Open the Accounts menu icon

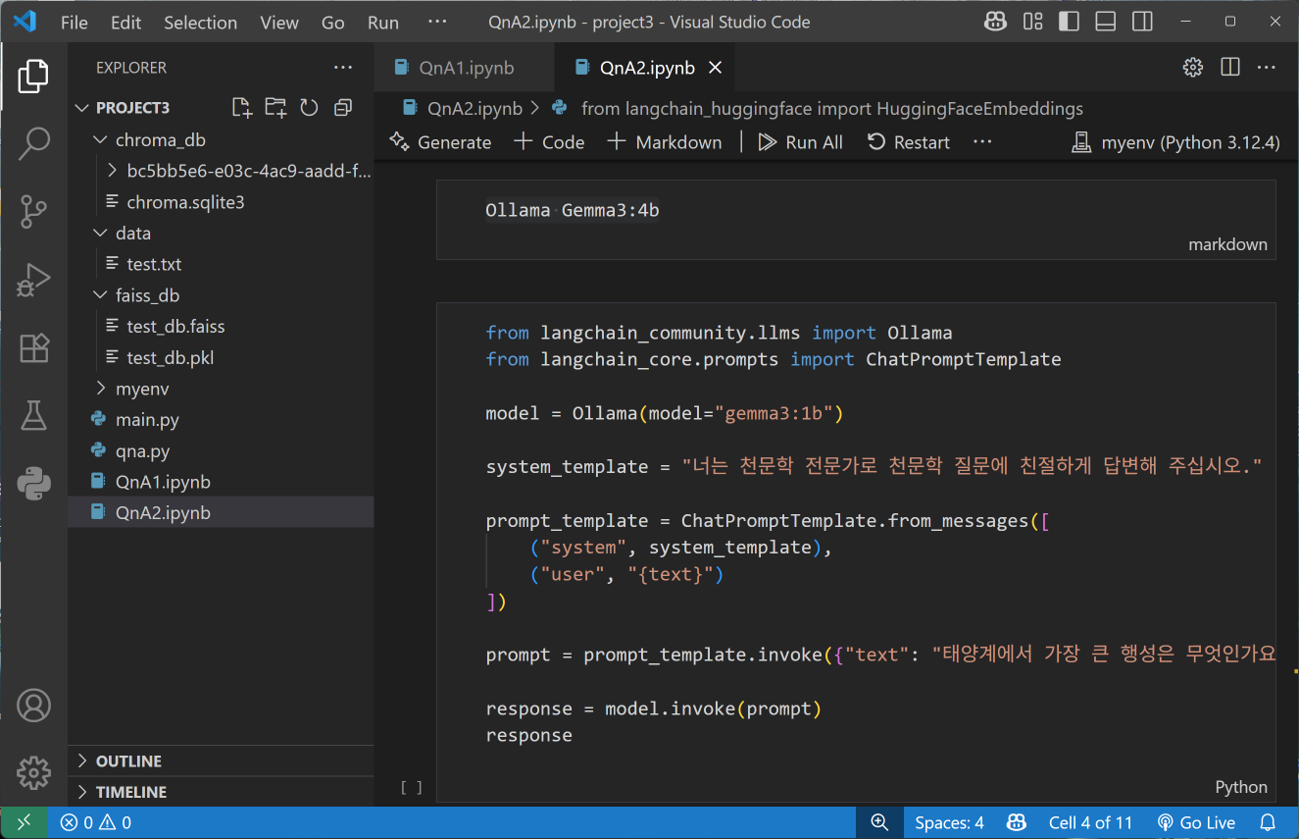pyautogui.click(x=33, y=706)
